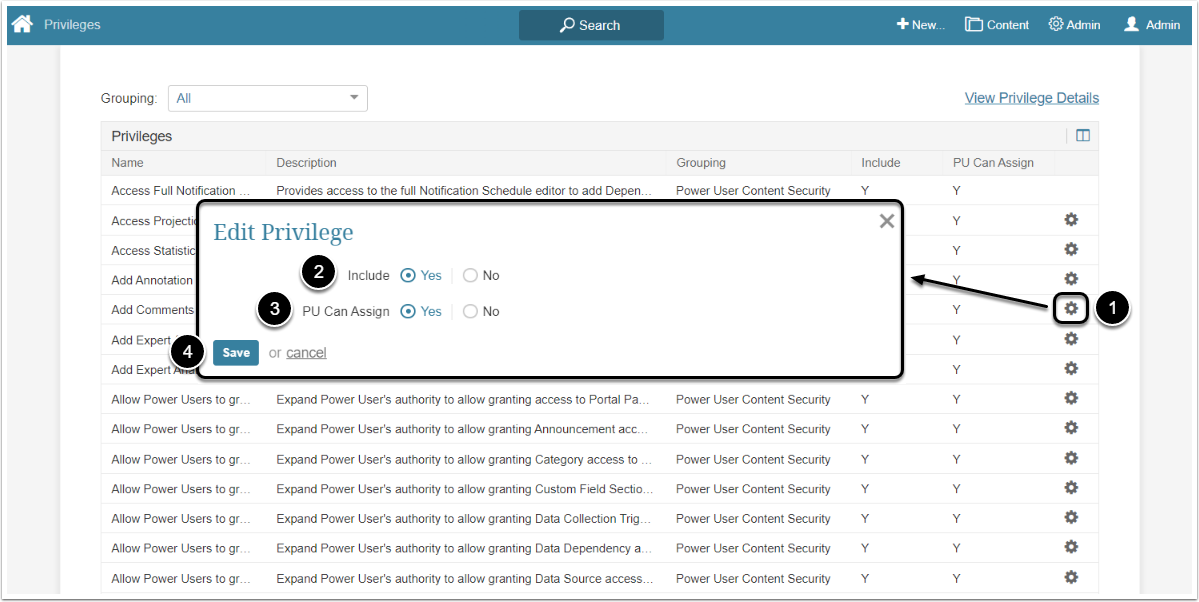Expand the Grouping dropdown
The height and width of the screenshot is (602, 1199).
[x=267, y=98]
